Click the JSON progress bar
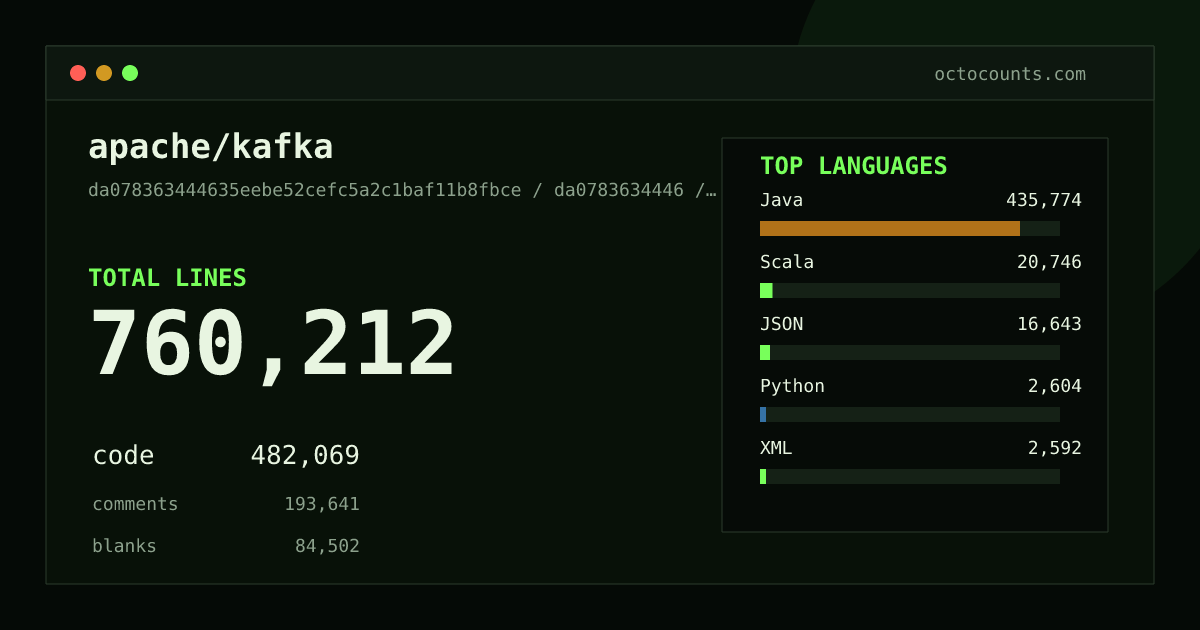 [910, 352]
